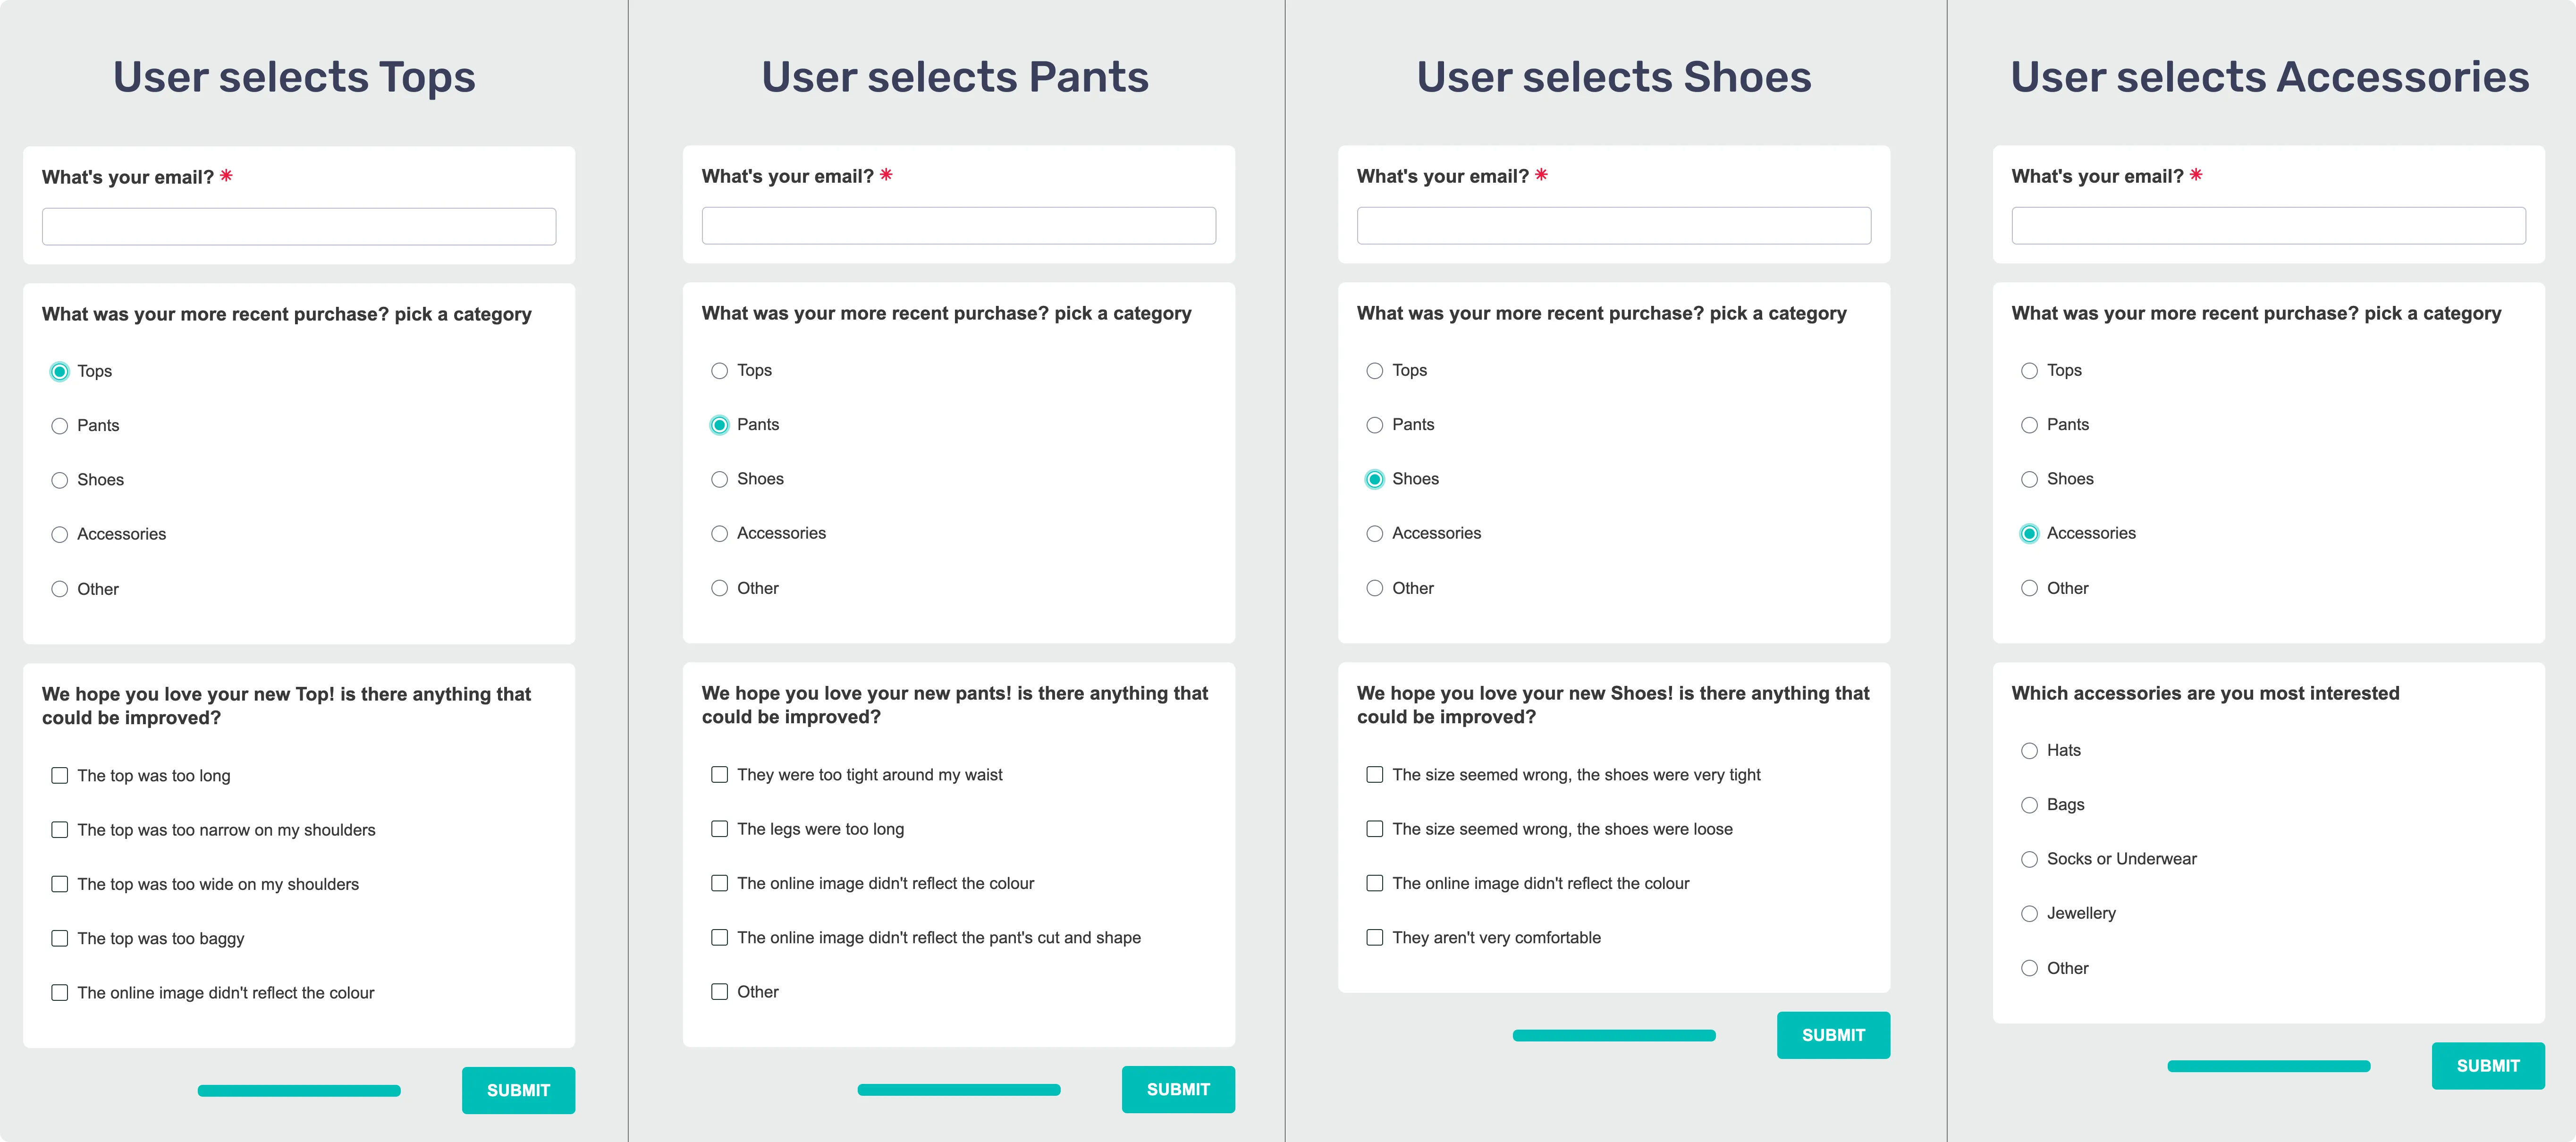Viewport: 2576px width, 1142px height.
Task: Select Socks or Underwear option
Action: tap(2029, 860)
